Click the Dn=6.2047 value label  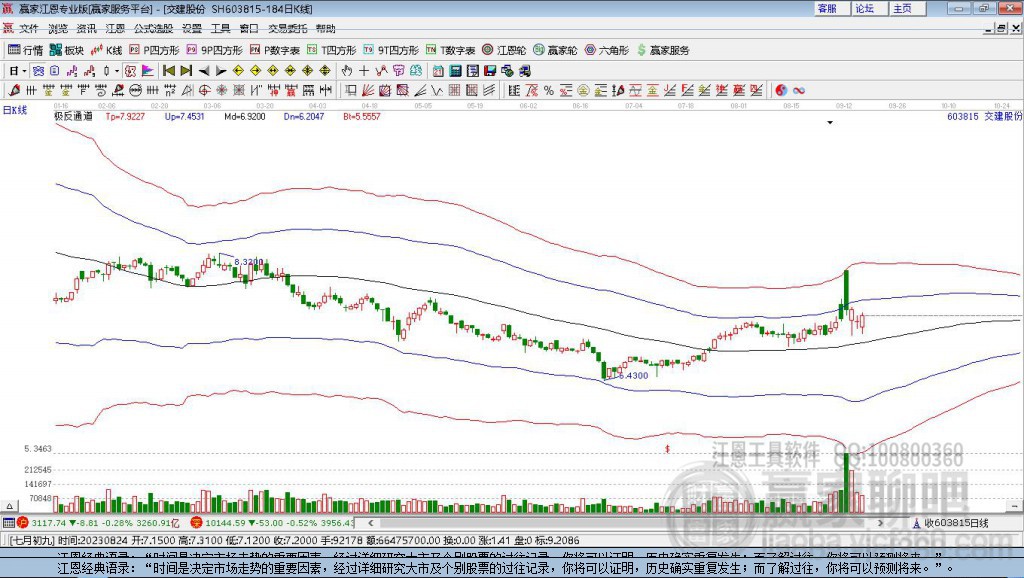(x=304, y=116)
